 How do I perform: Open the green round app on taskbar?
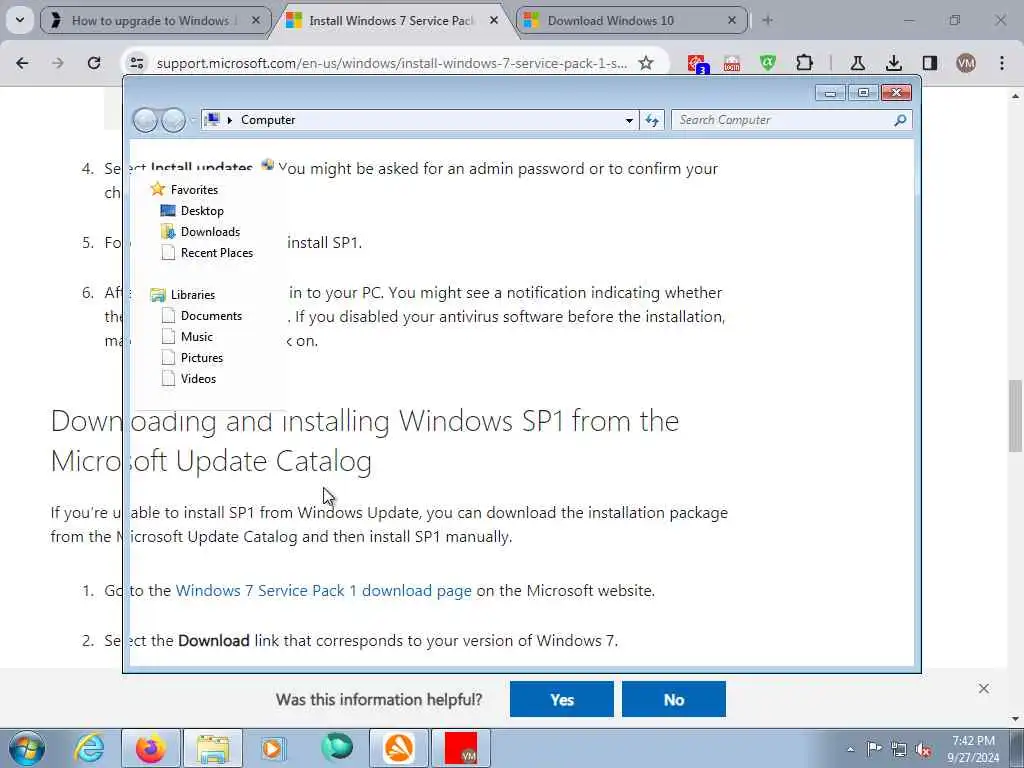(x=336, y=748)
